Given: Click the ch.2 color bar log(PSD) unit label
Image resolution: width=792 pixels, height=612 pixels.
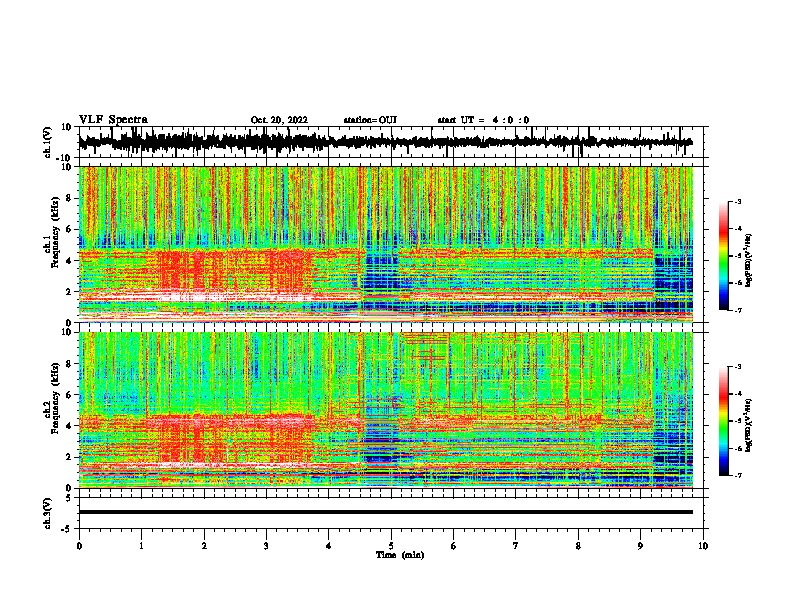Looking at the screenshot, I should 749,426.
